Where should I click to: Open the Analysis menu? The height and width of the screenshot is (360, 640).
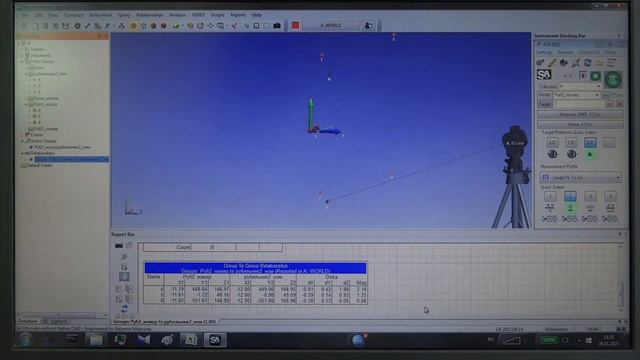click(x=178, y=15)
